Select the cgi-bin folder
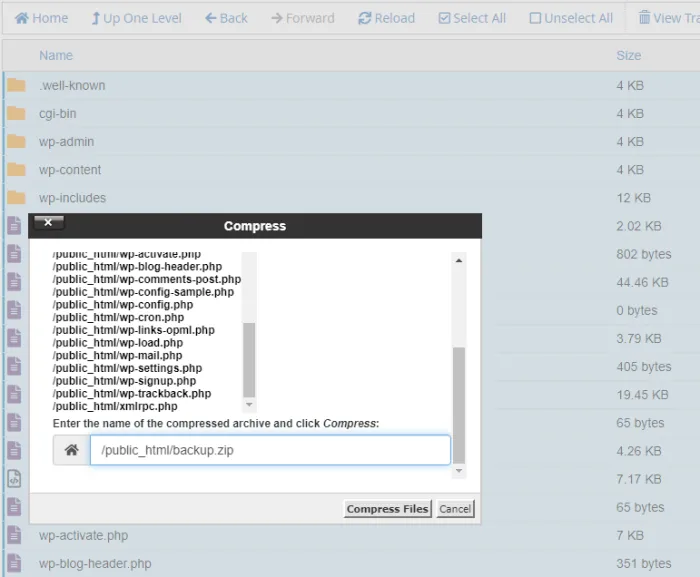The image size is (700, 577). (57, 114)
